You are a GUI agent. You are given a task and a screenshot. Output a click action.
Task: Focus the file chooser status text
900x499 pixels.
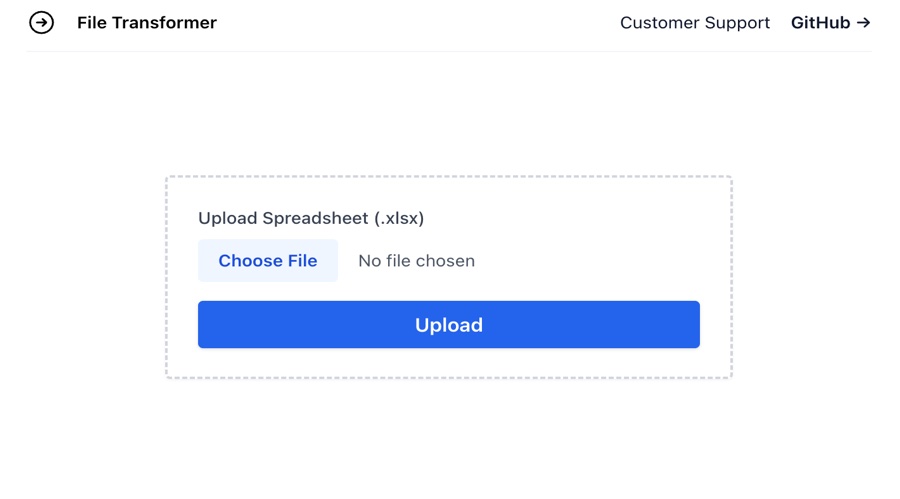(416, 261)
